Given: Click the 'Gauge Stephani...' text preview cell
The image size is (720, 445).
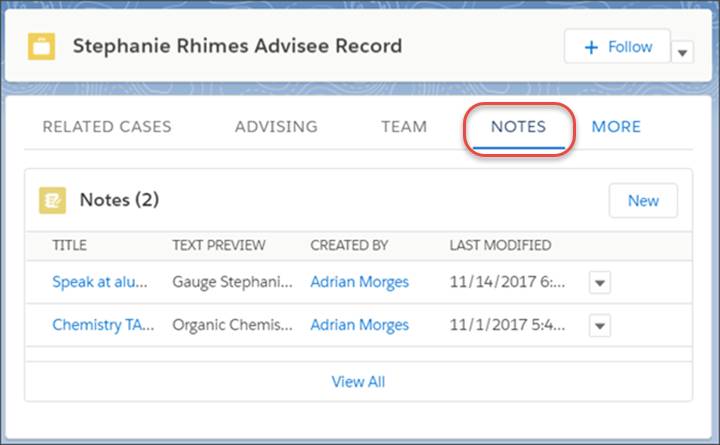Looking at the screenshot, I should pos(232,282).
